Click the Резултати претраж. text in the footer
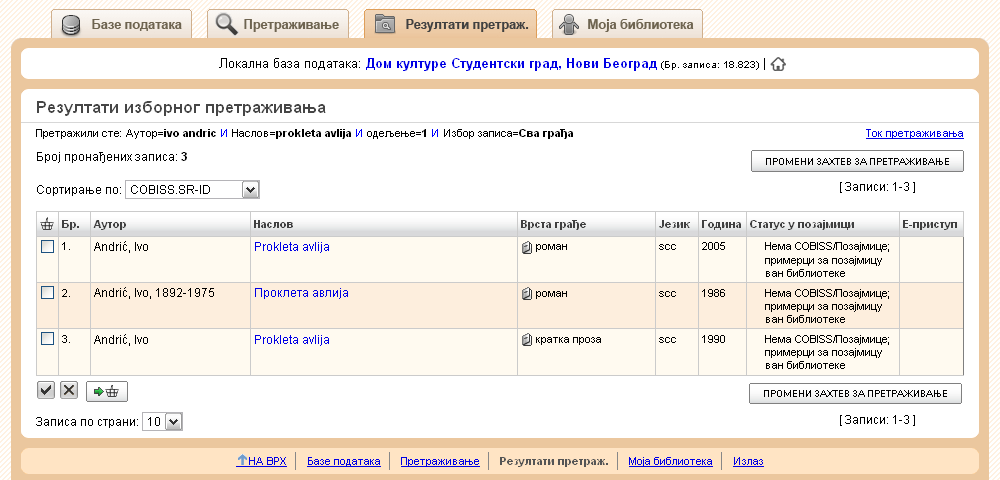 tap(554, 461)
